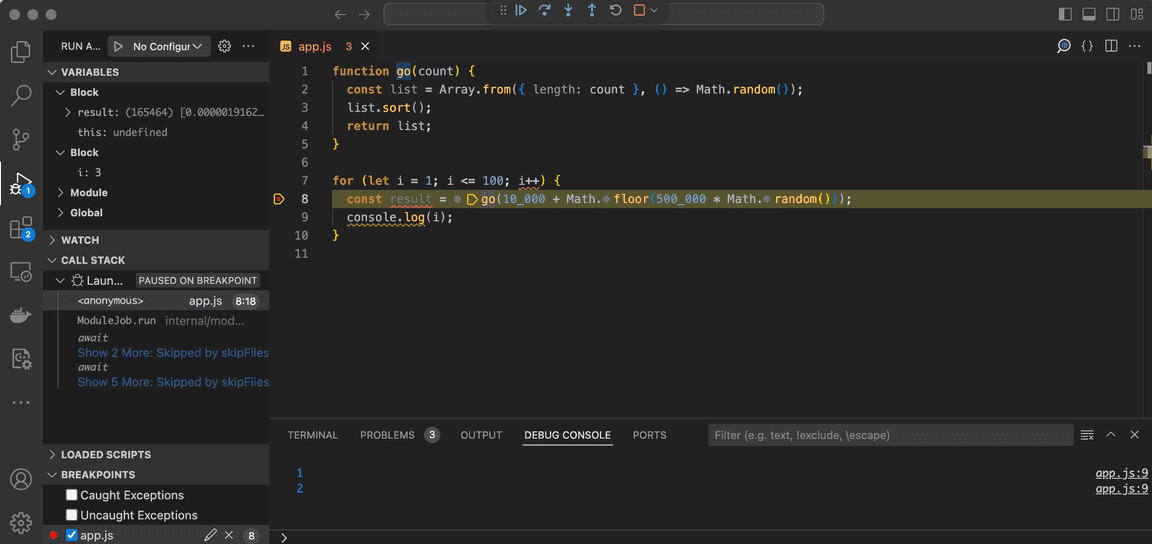The image size is (1152, 544).
Task: Enable Caught Exceptions breakpoint
Action: click(x=72, y=495)
